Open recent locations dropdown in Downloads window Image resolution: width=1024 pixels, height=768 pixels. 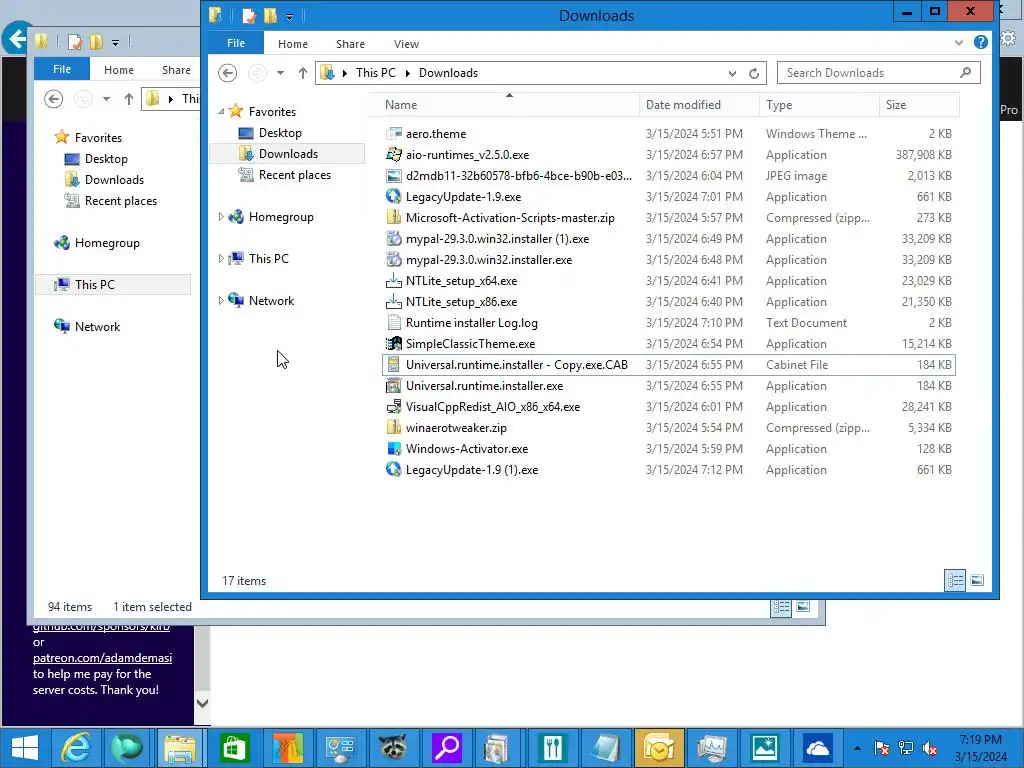[x=280, y=73]
